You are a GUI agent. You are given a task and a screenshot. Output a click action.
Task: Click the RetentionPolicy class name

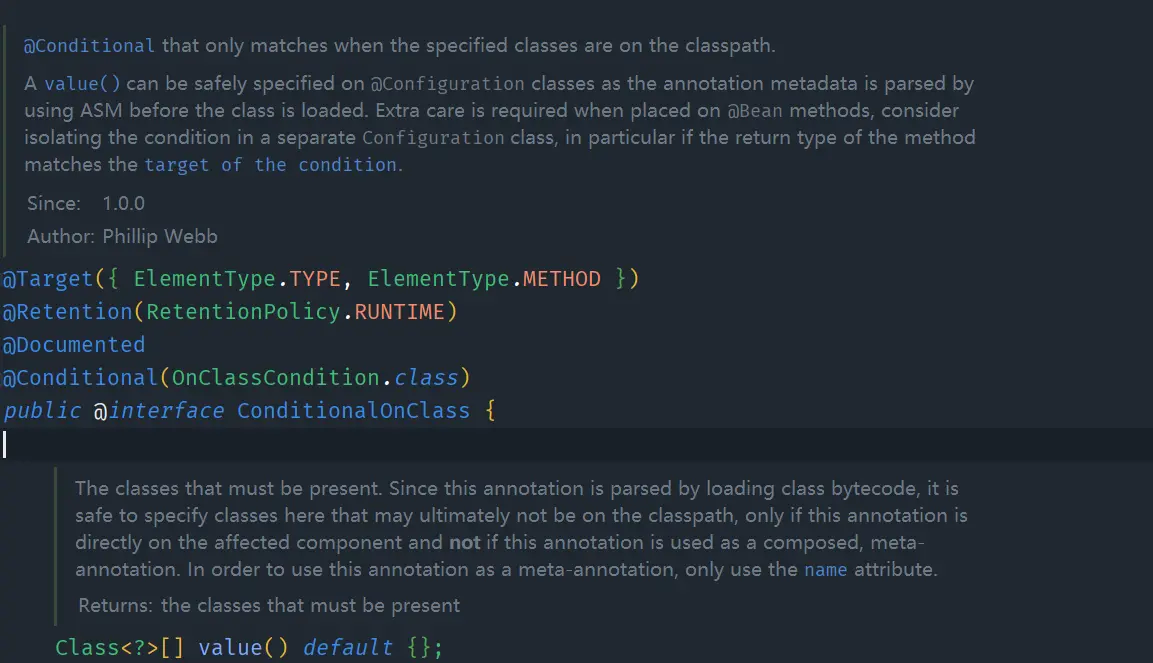click(x=243, y=312)
